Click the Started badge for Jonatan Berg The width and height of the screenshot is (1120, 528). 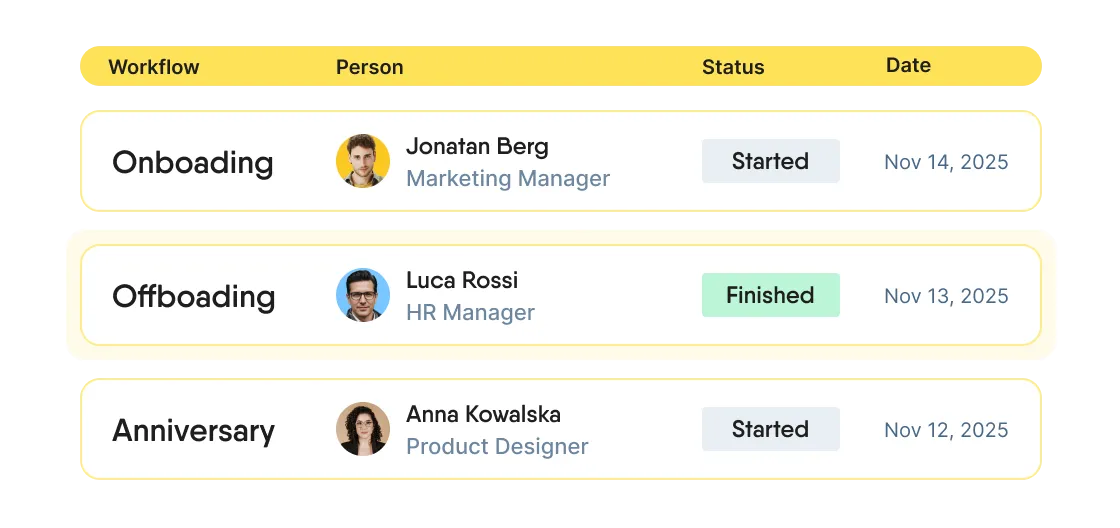770,161
